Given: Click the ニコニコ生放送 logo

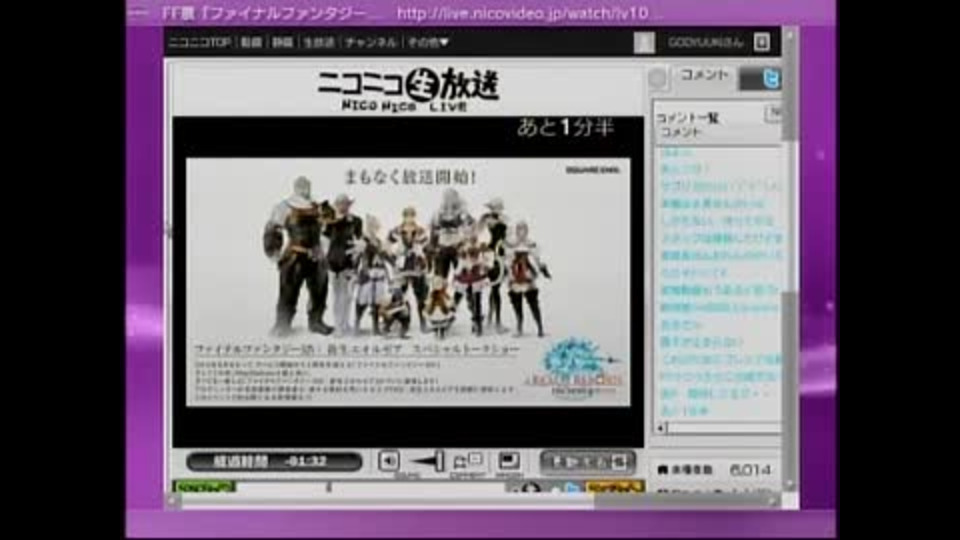Looking at the screenshot, I should click(x=408, y=89).
